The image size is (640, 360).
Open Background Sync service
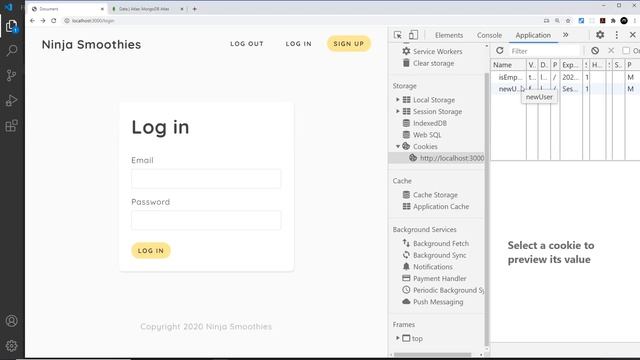point(439,255)
